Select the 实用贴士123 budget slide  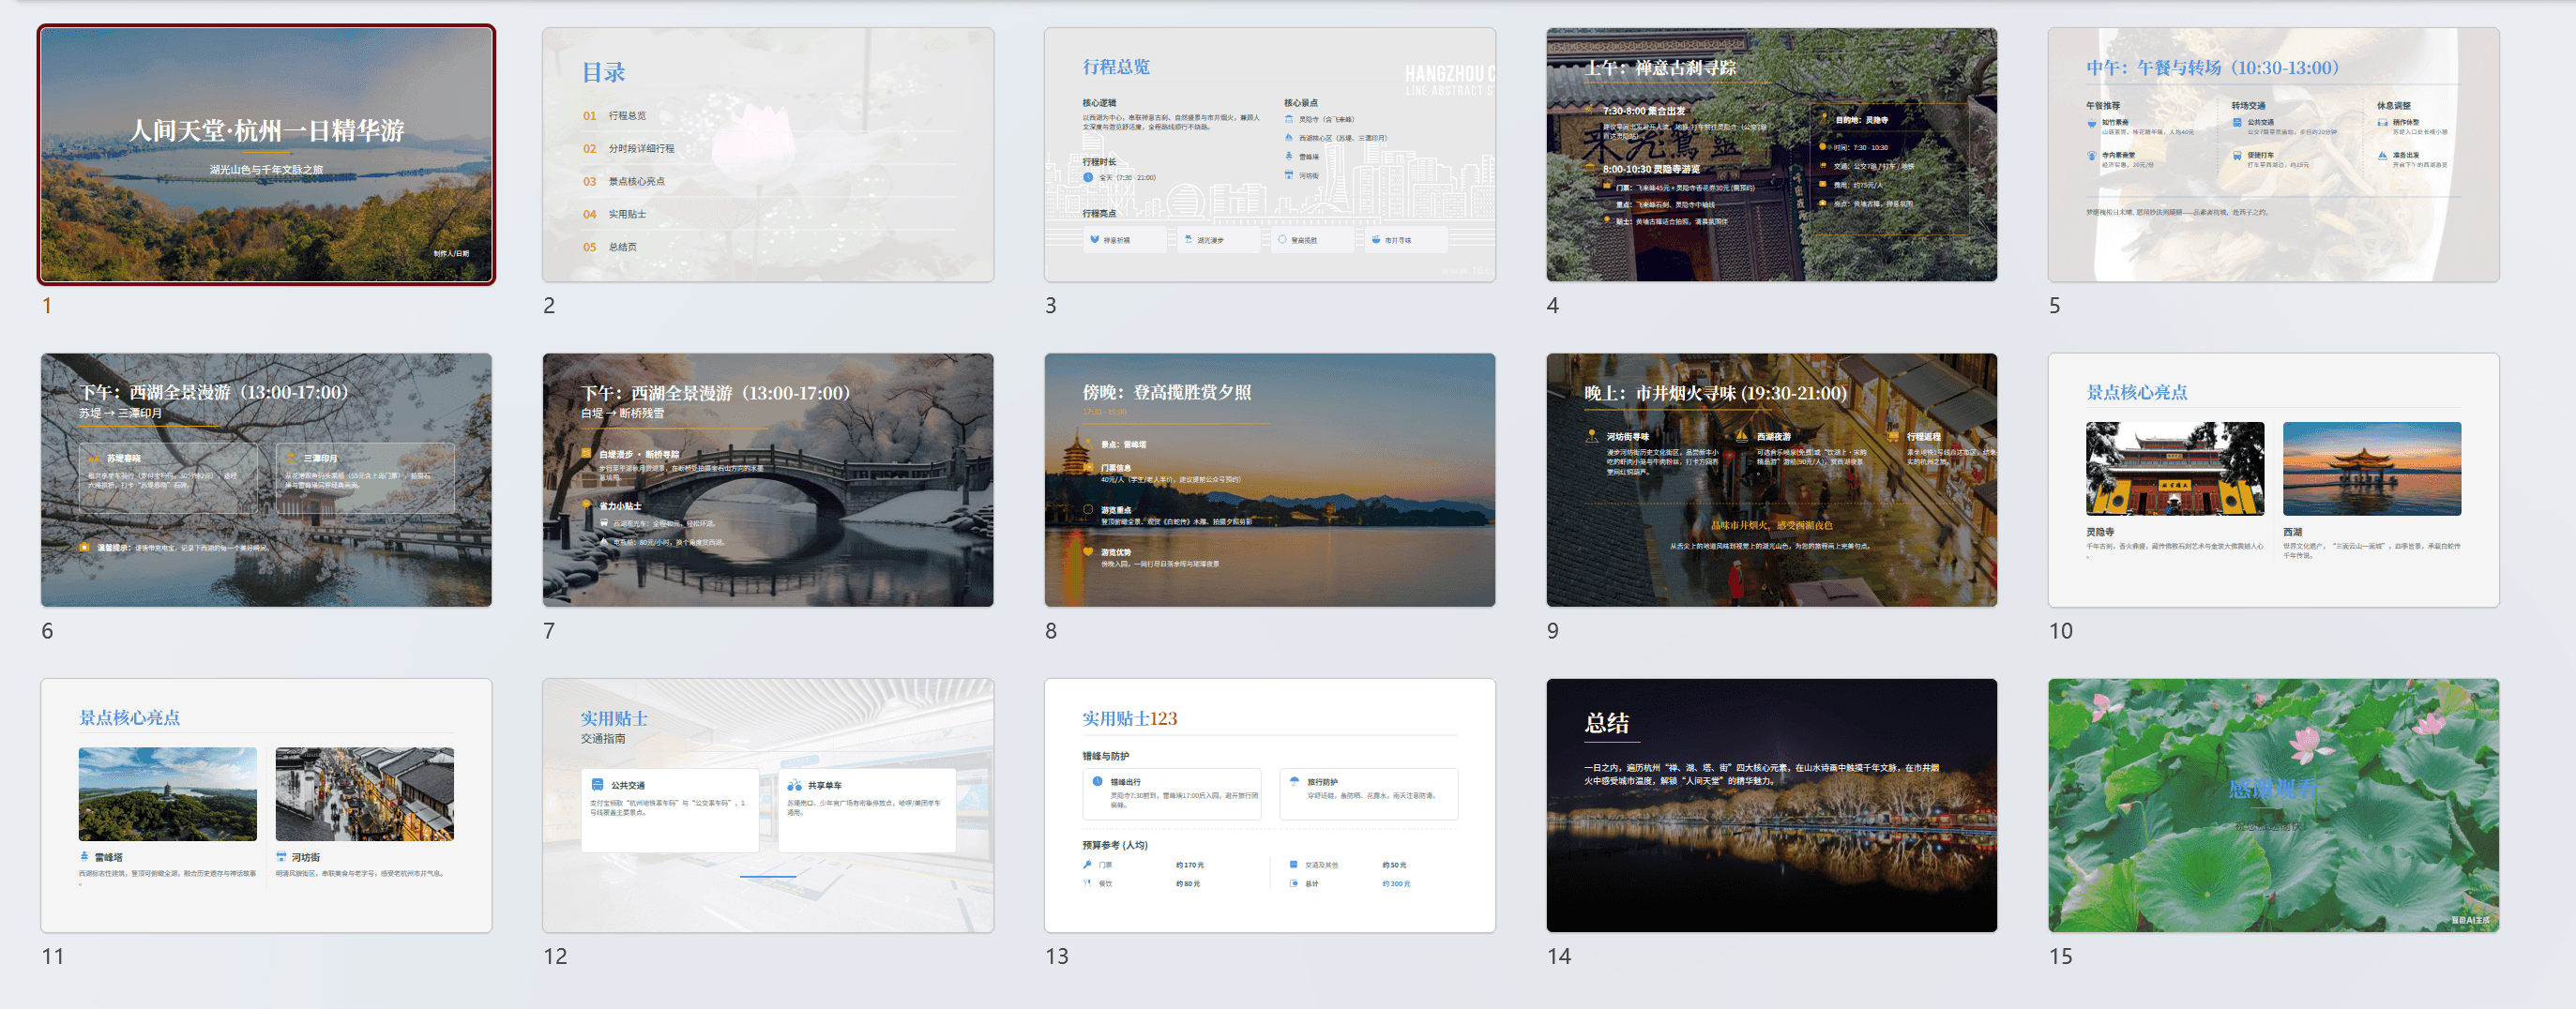(x=1269, y=806)
